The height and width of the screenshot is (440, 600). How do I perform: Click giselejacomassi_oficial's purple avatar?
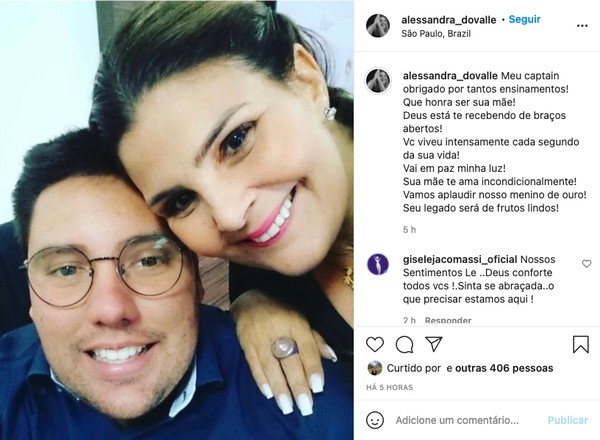coord(378,264)
